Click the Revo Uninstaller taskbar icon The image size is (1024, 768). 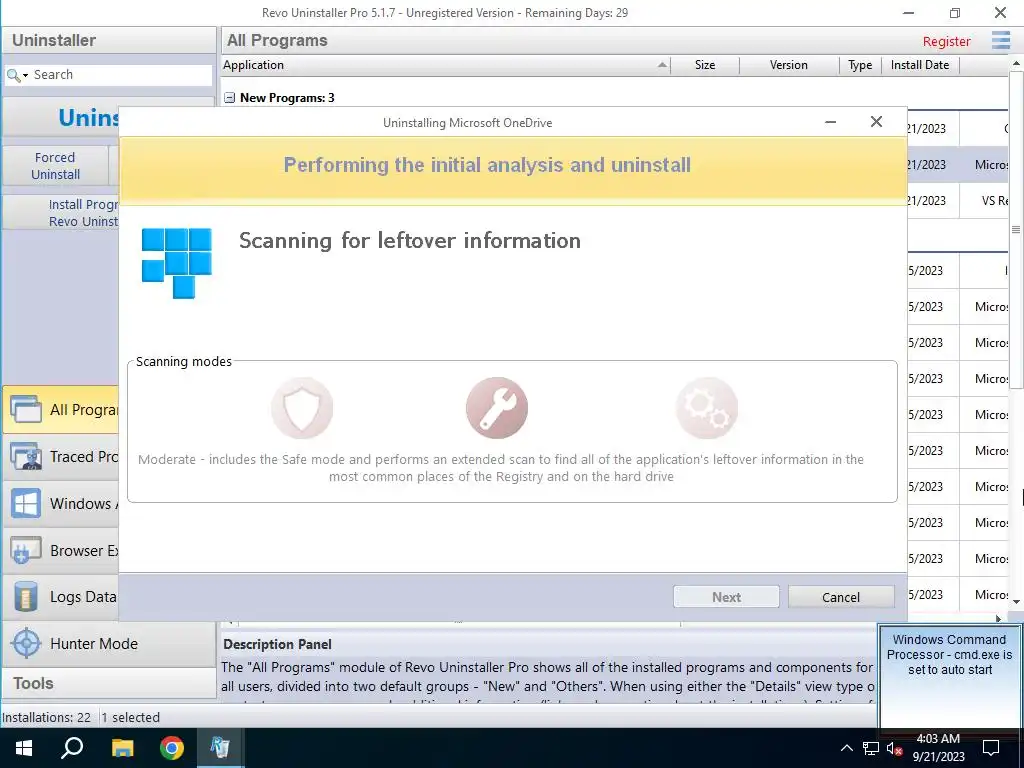tap(220, 748)
